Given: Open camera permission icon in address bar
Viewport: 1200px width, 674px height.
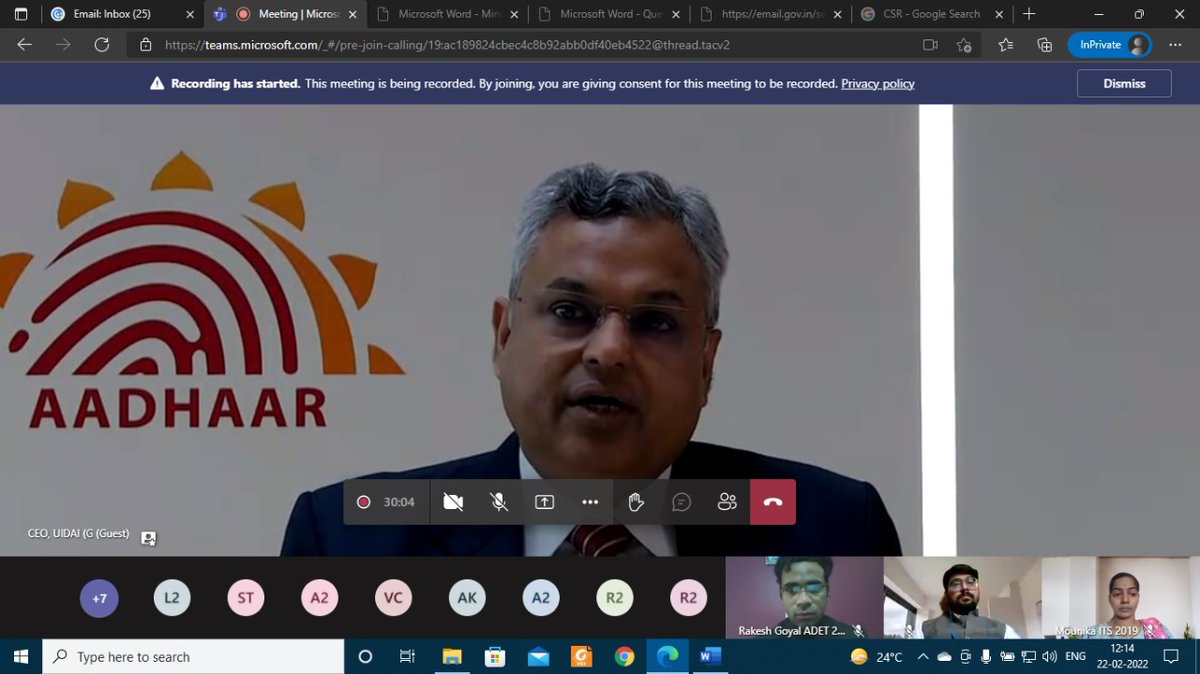Looking at the screenshot, I should pos(930,45).
